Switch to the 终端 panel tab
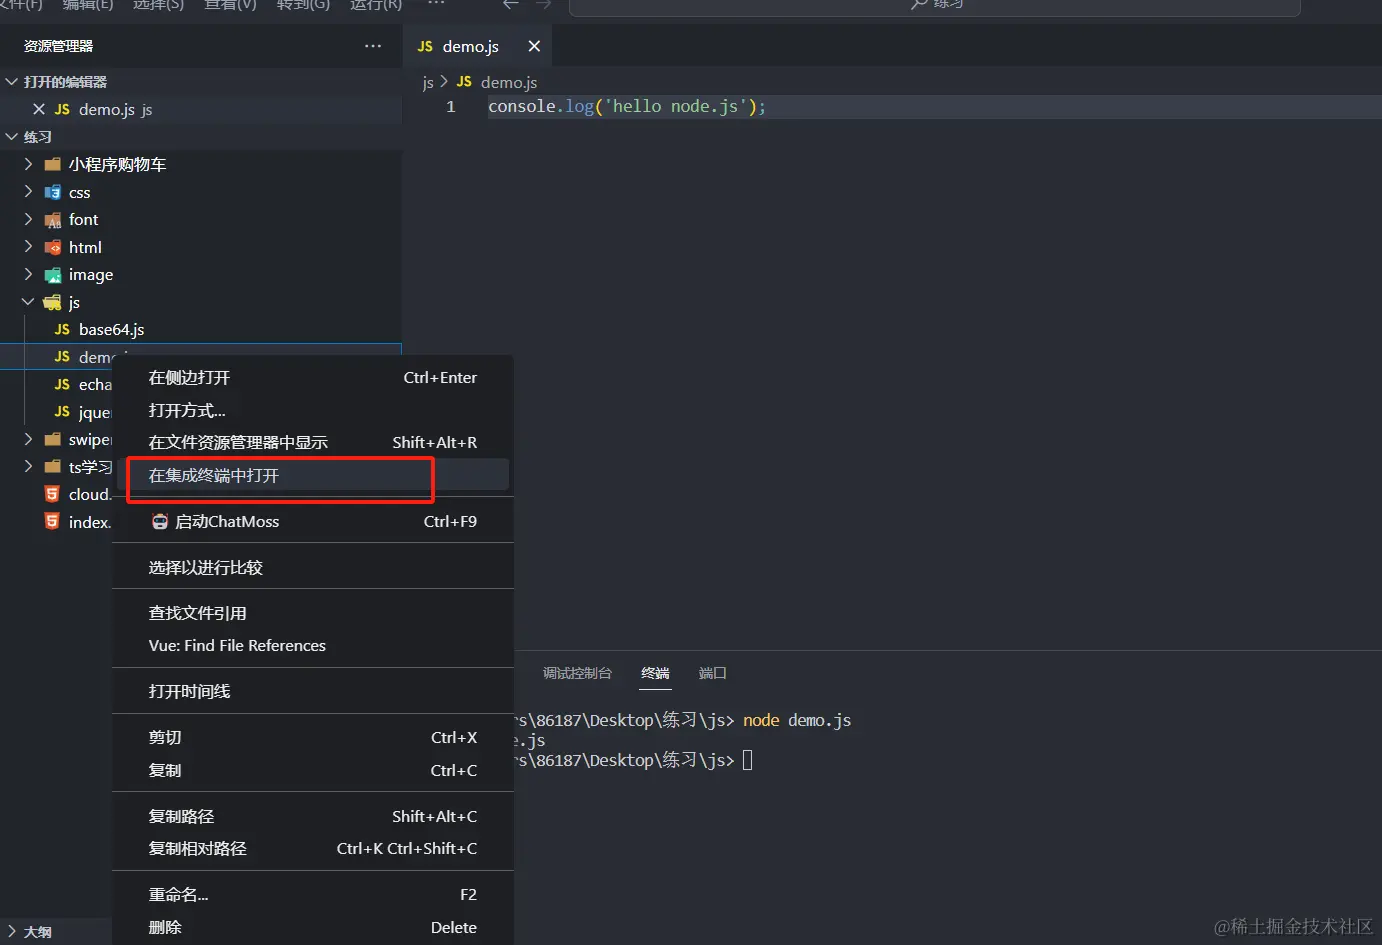This screenshot has height=945, width=1382. pos(655,673)
